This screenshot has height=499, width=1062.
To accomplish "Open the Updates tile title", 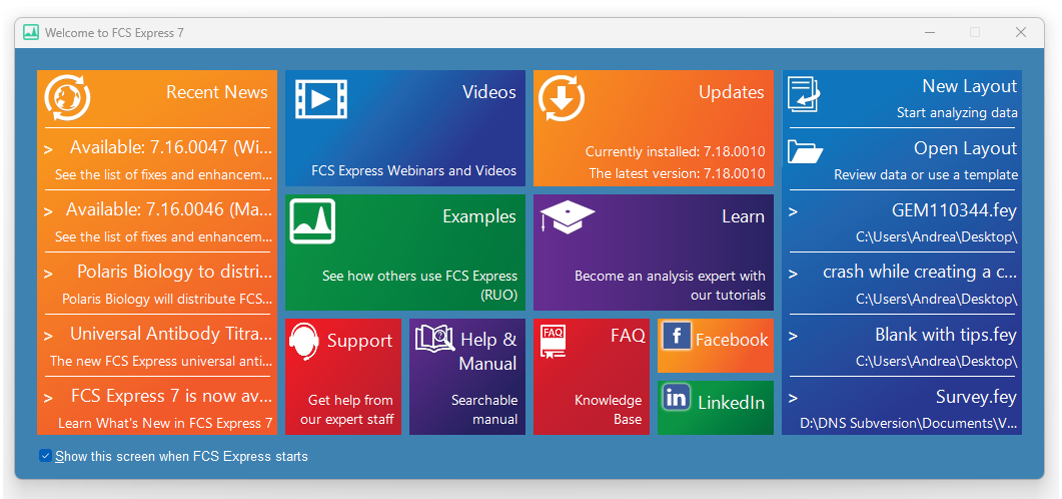I will (731, 92).
